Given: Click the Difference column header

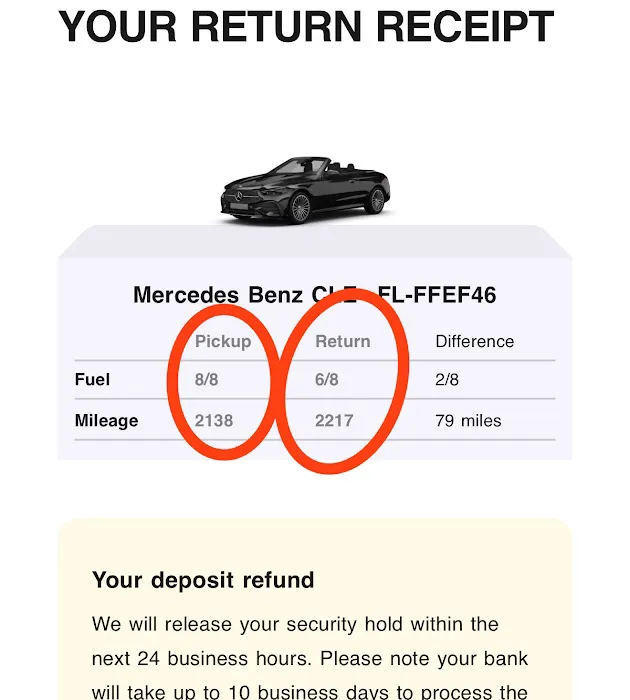Looking at the screenshot, I should (475, 342).
